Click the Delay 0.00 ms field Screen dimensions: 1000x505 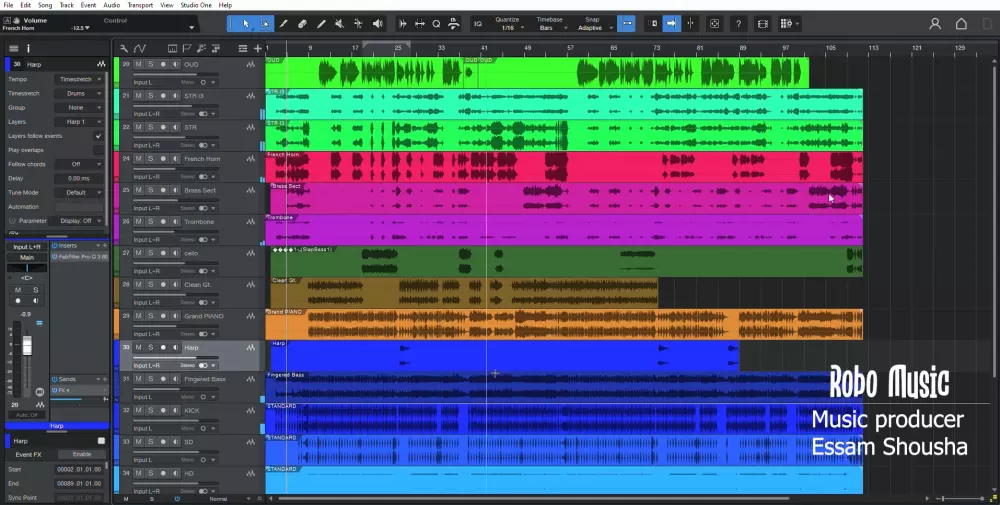click(80, 178)
